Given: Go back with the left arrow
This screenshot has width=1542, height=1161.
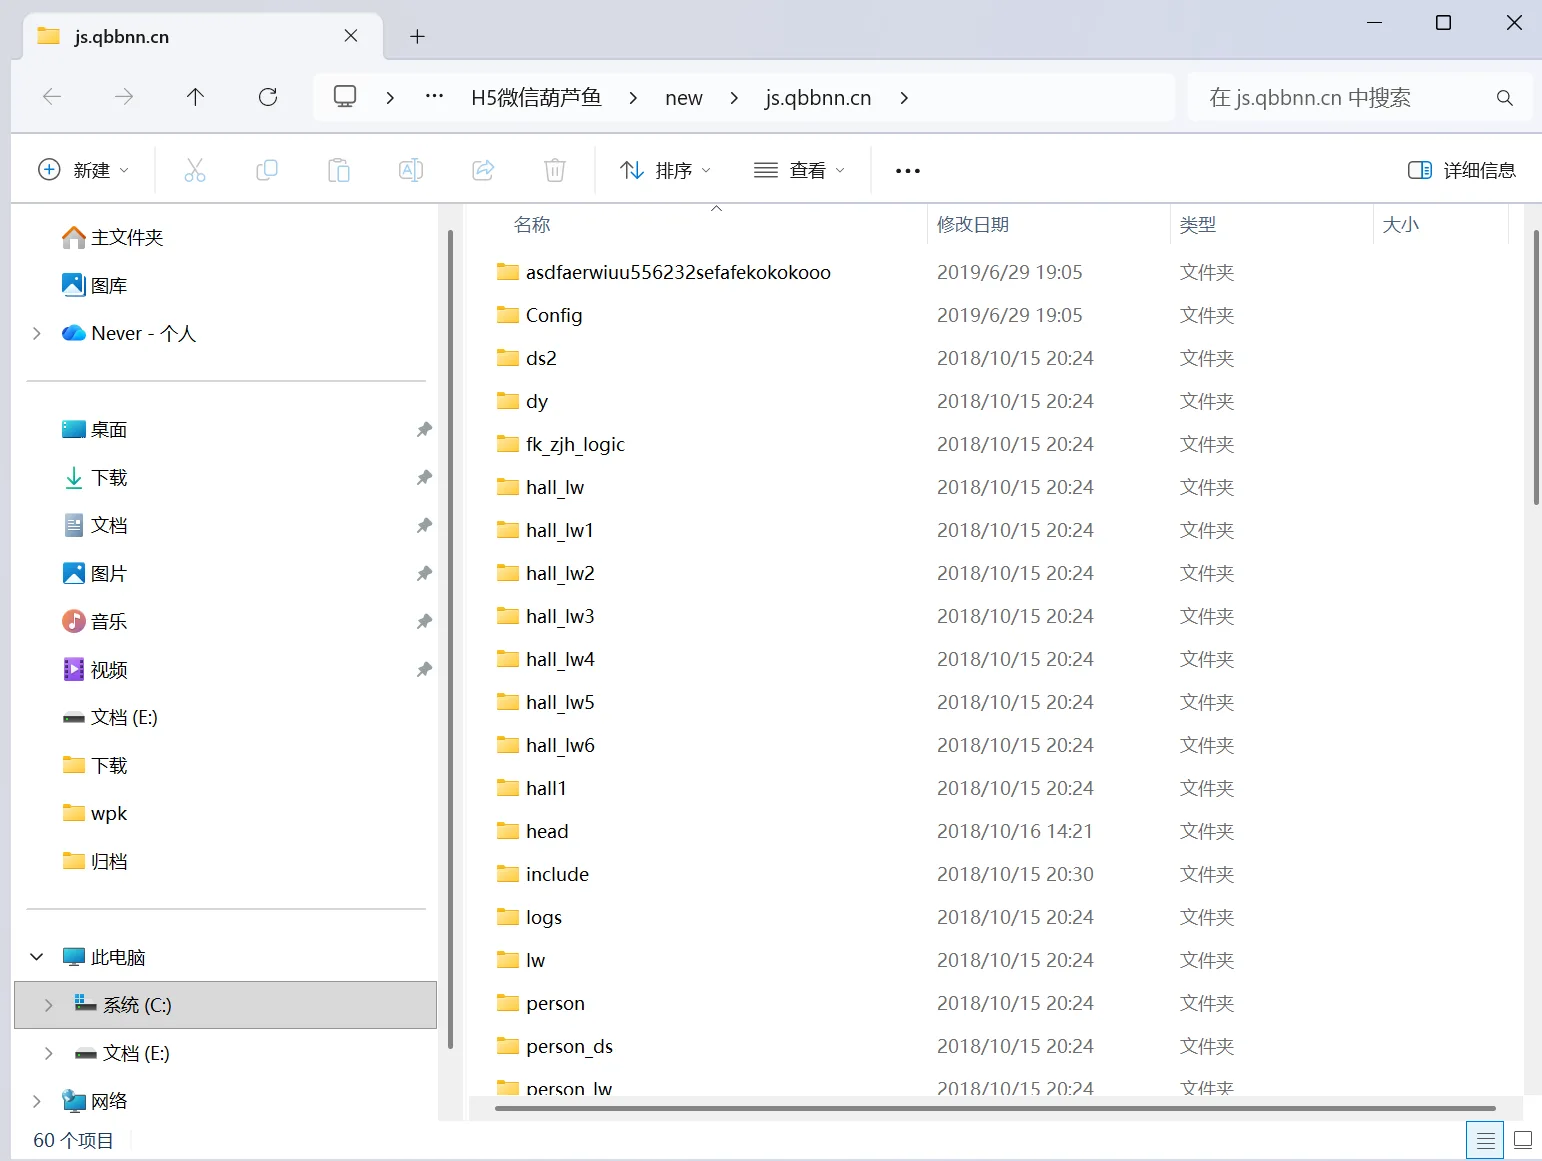Looking at the screenshot, I should tap(52, 97).
